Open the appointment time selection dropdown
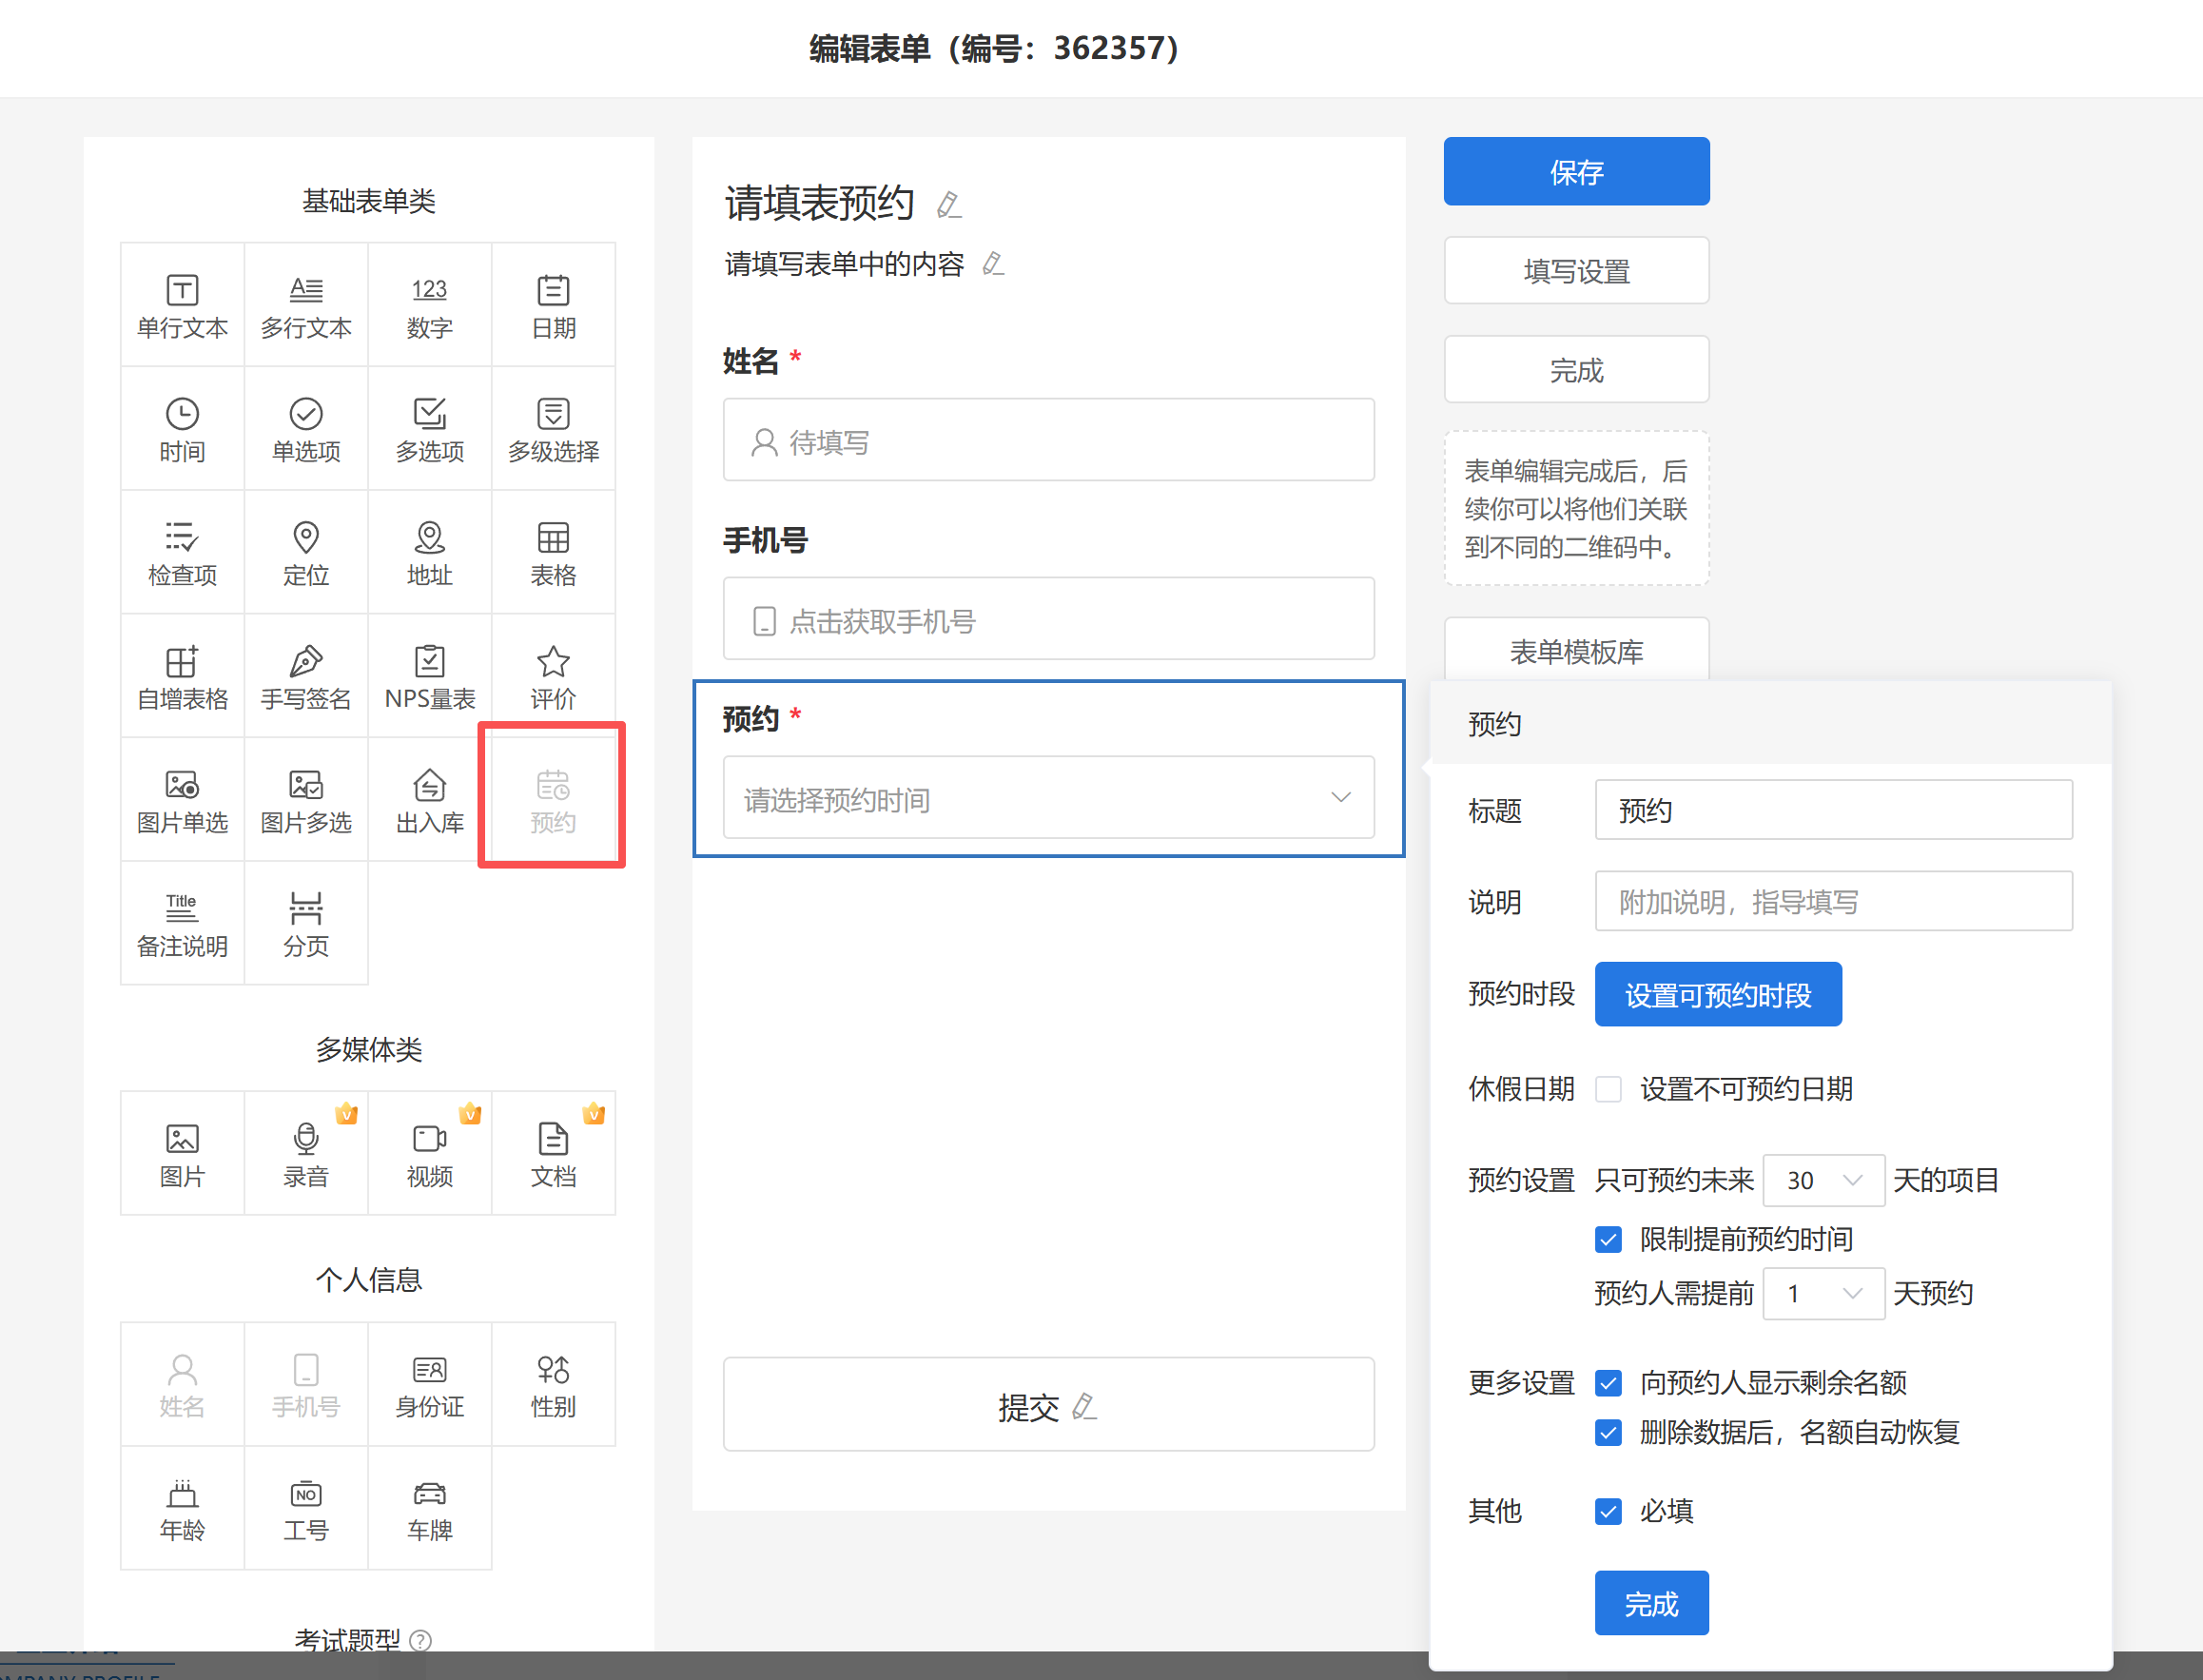Screen dimensions: 2203x1680 [1048, 798]
